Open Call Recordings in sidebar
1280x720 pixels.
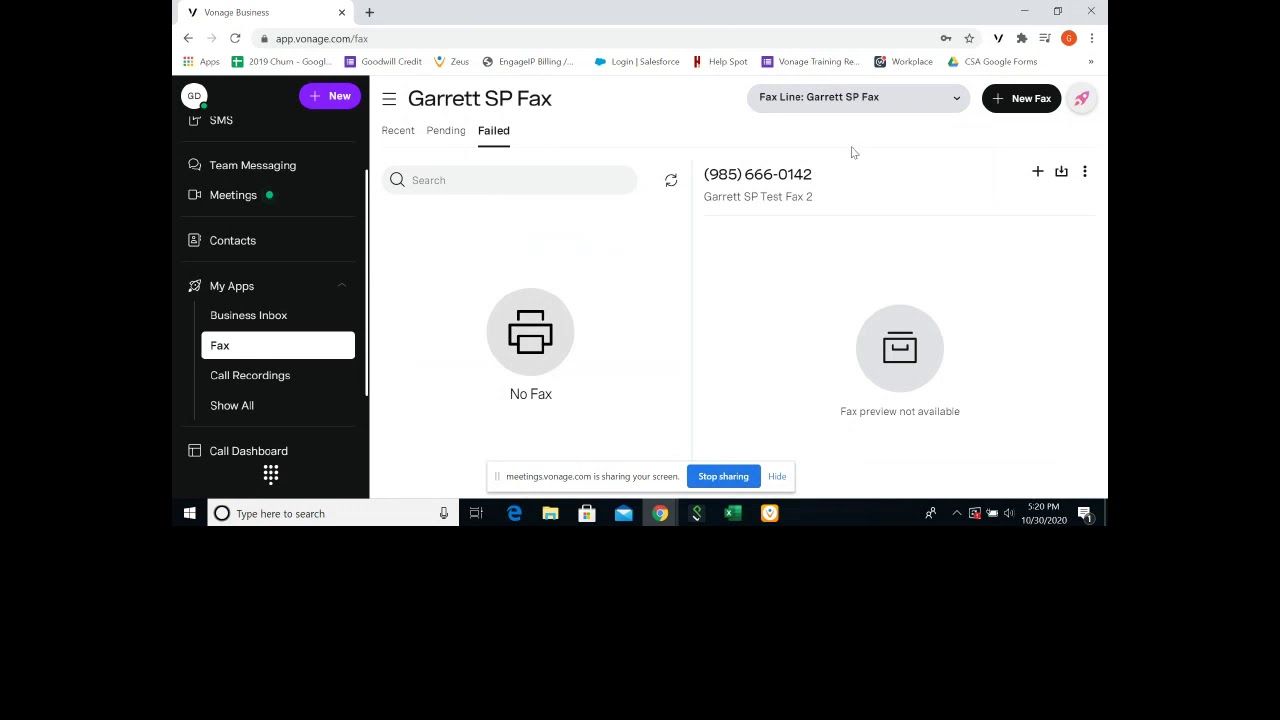coord(250,375)
